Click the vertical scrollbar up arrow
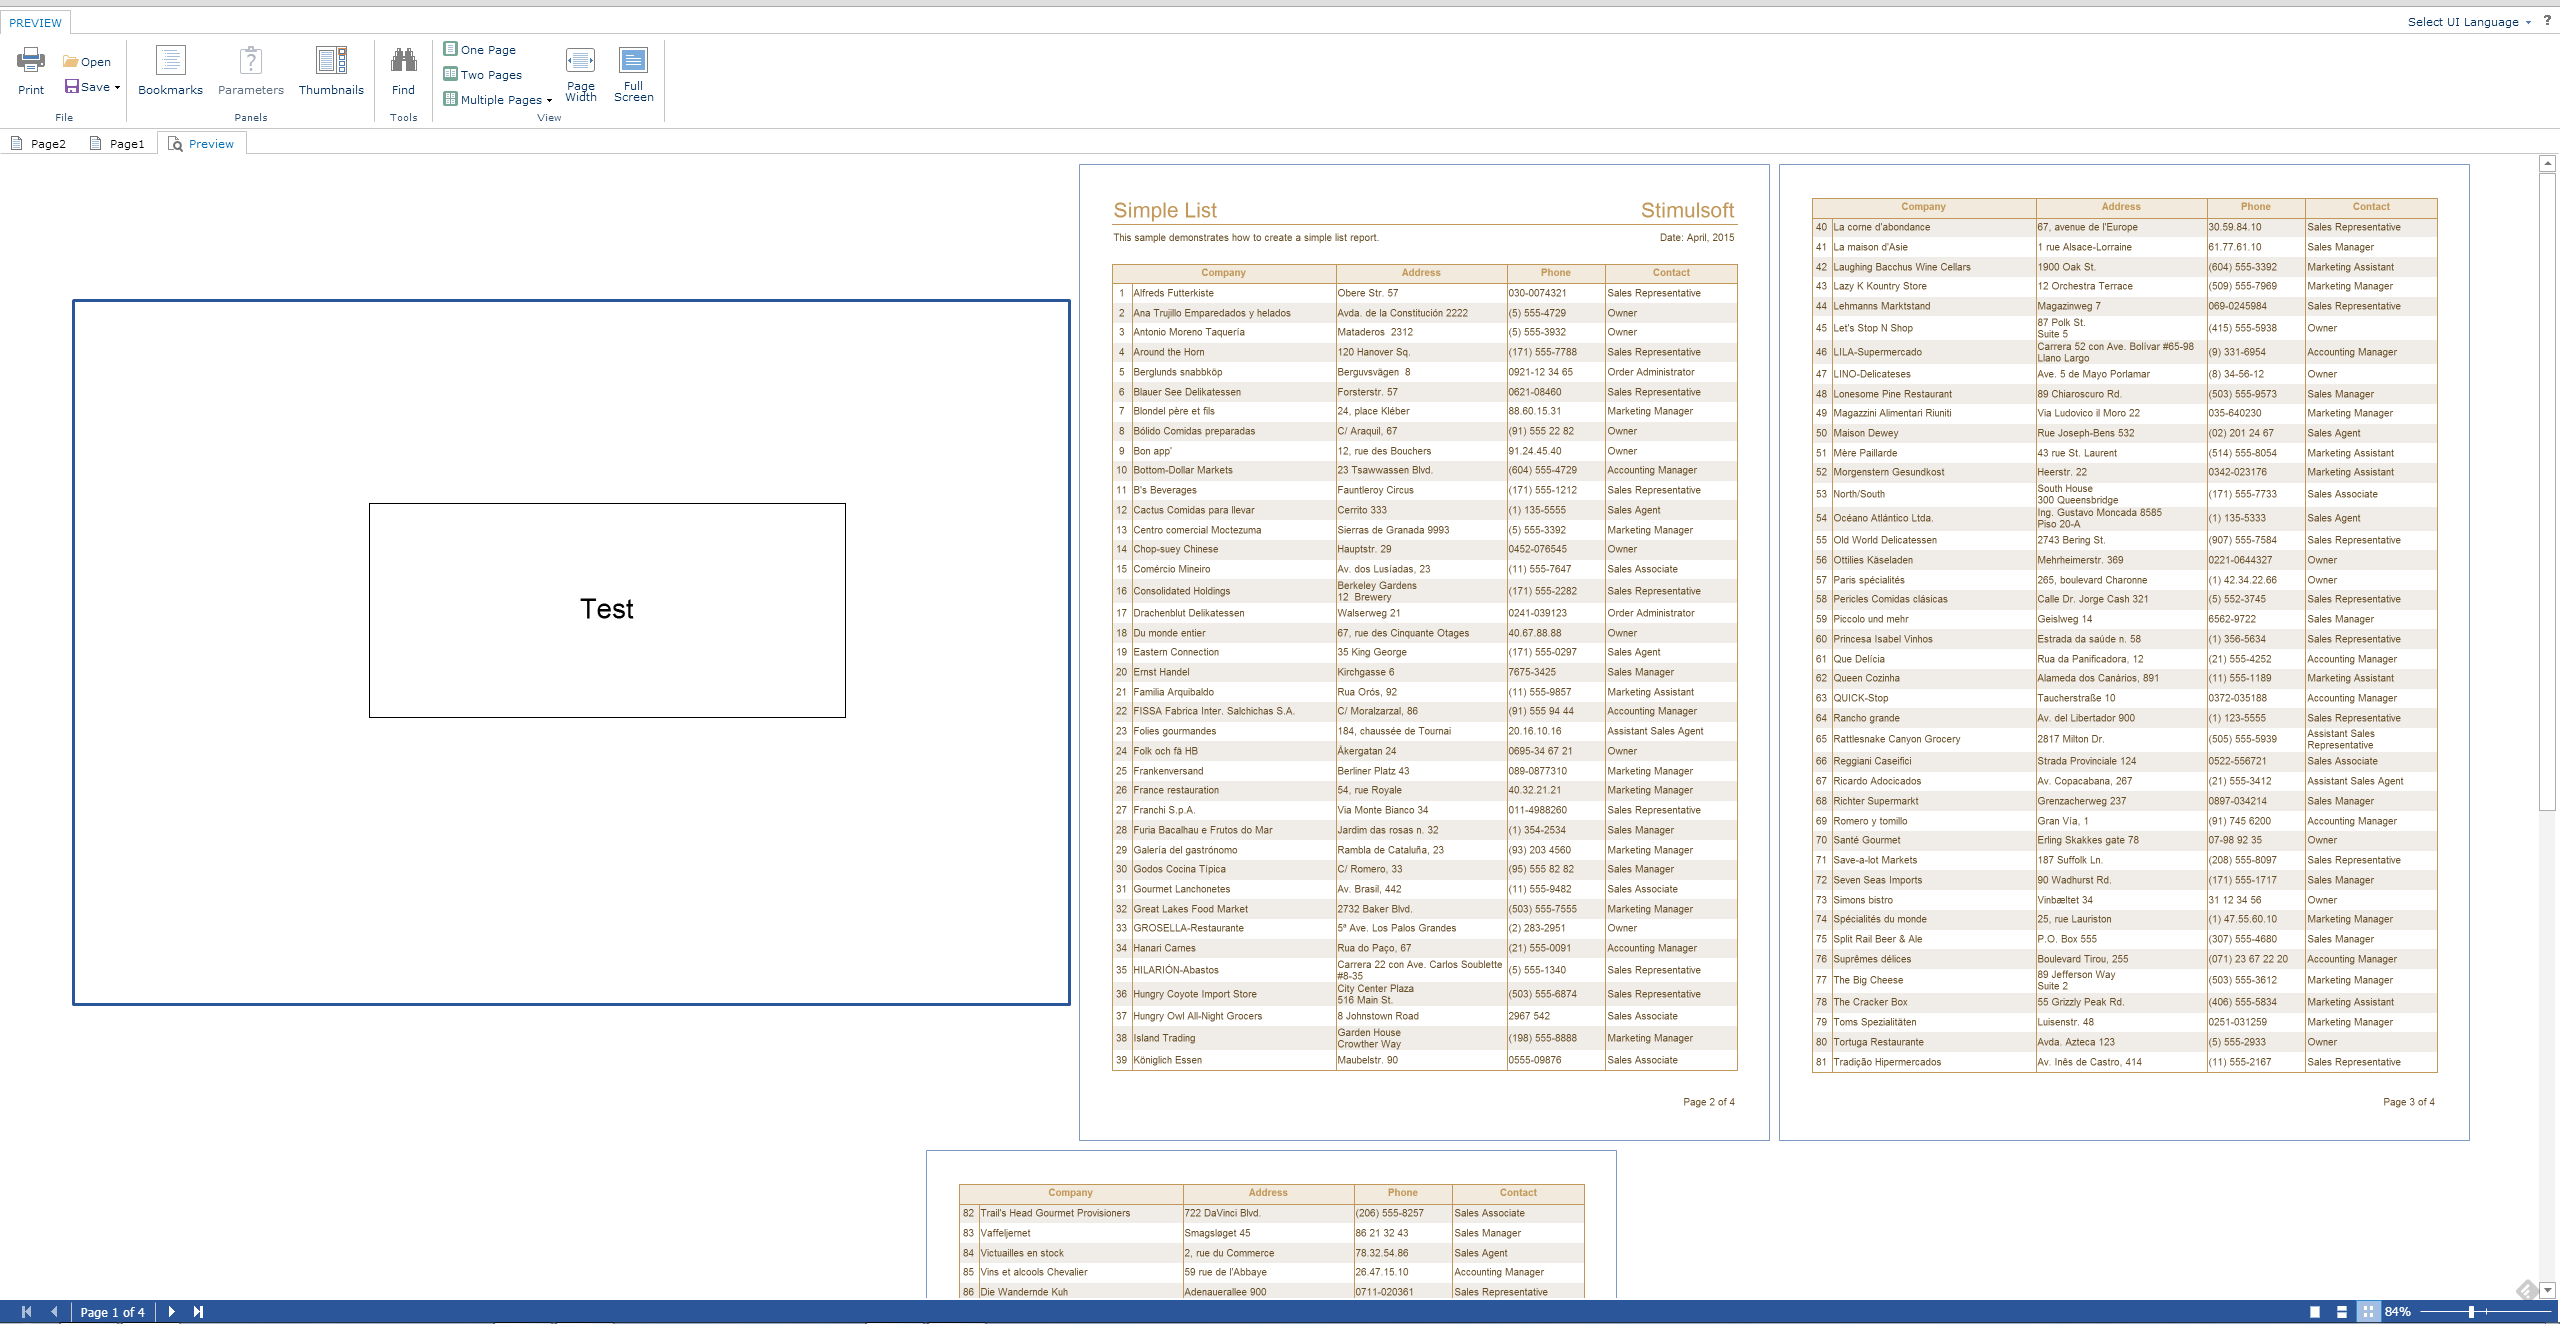The image size is (2560, 1324). tap(2548, 163)
